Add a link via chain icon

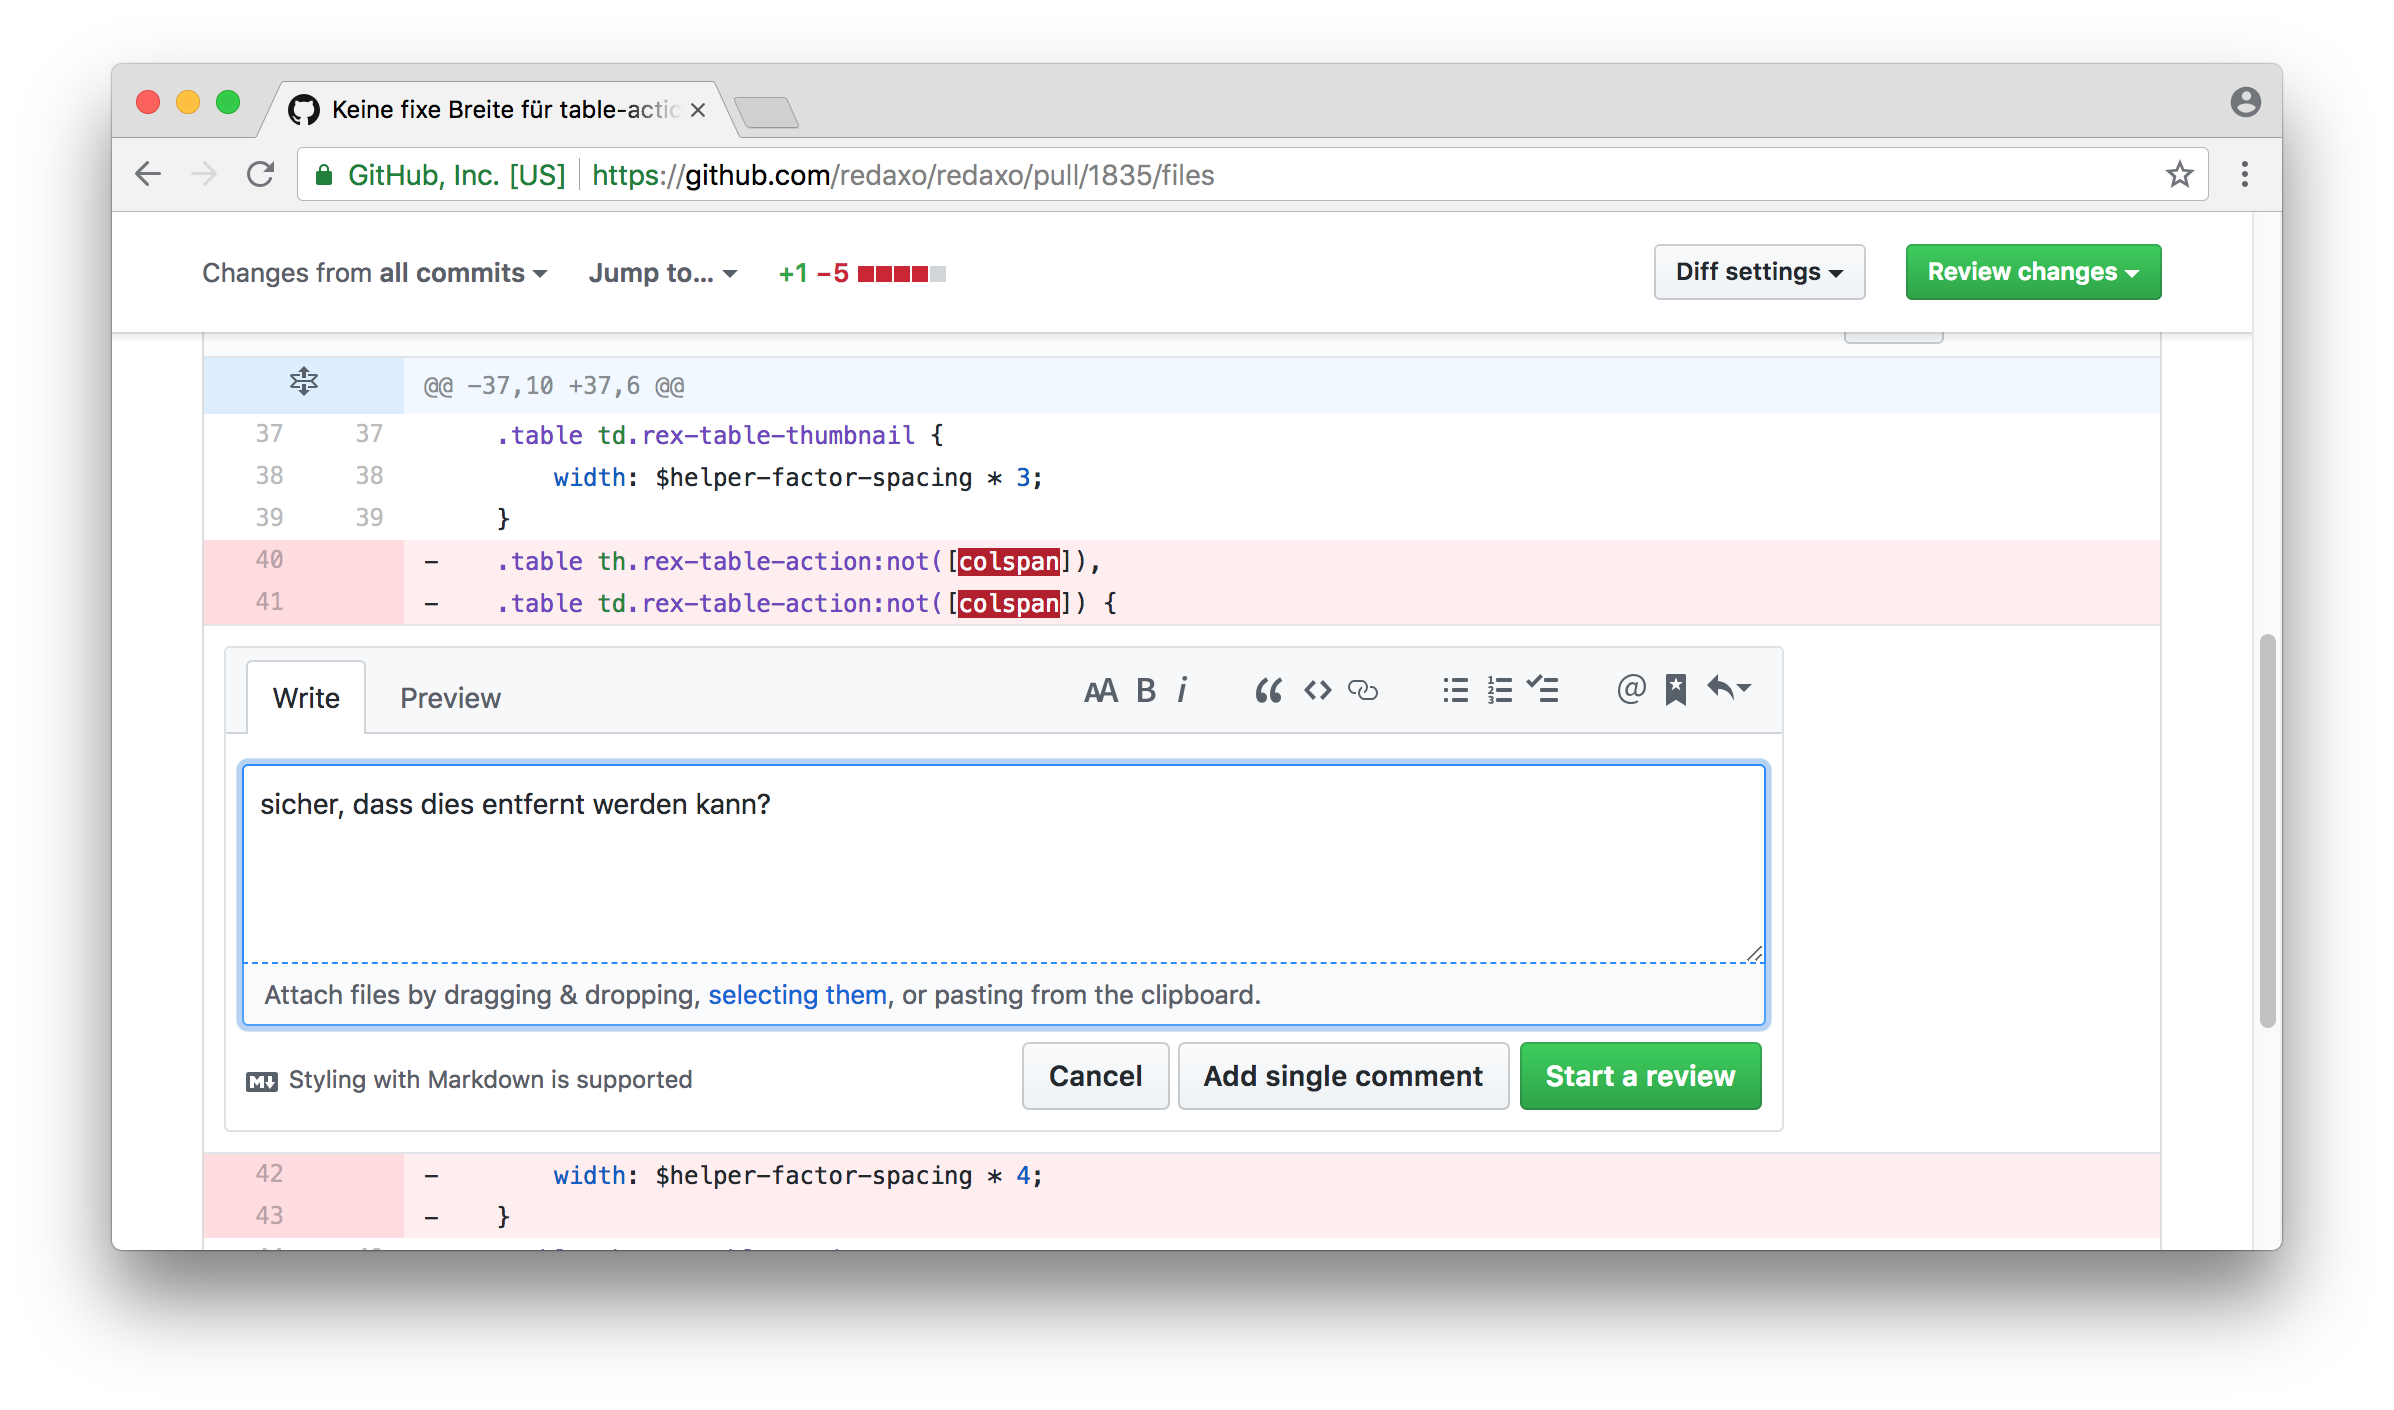pos(1363,690)
